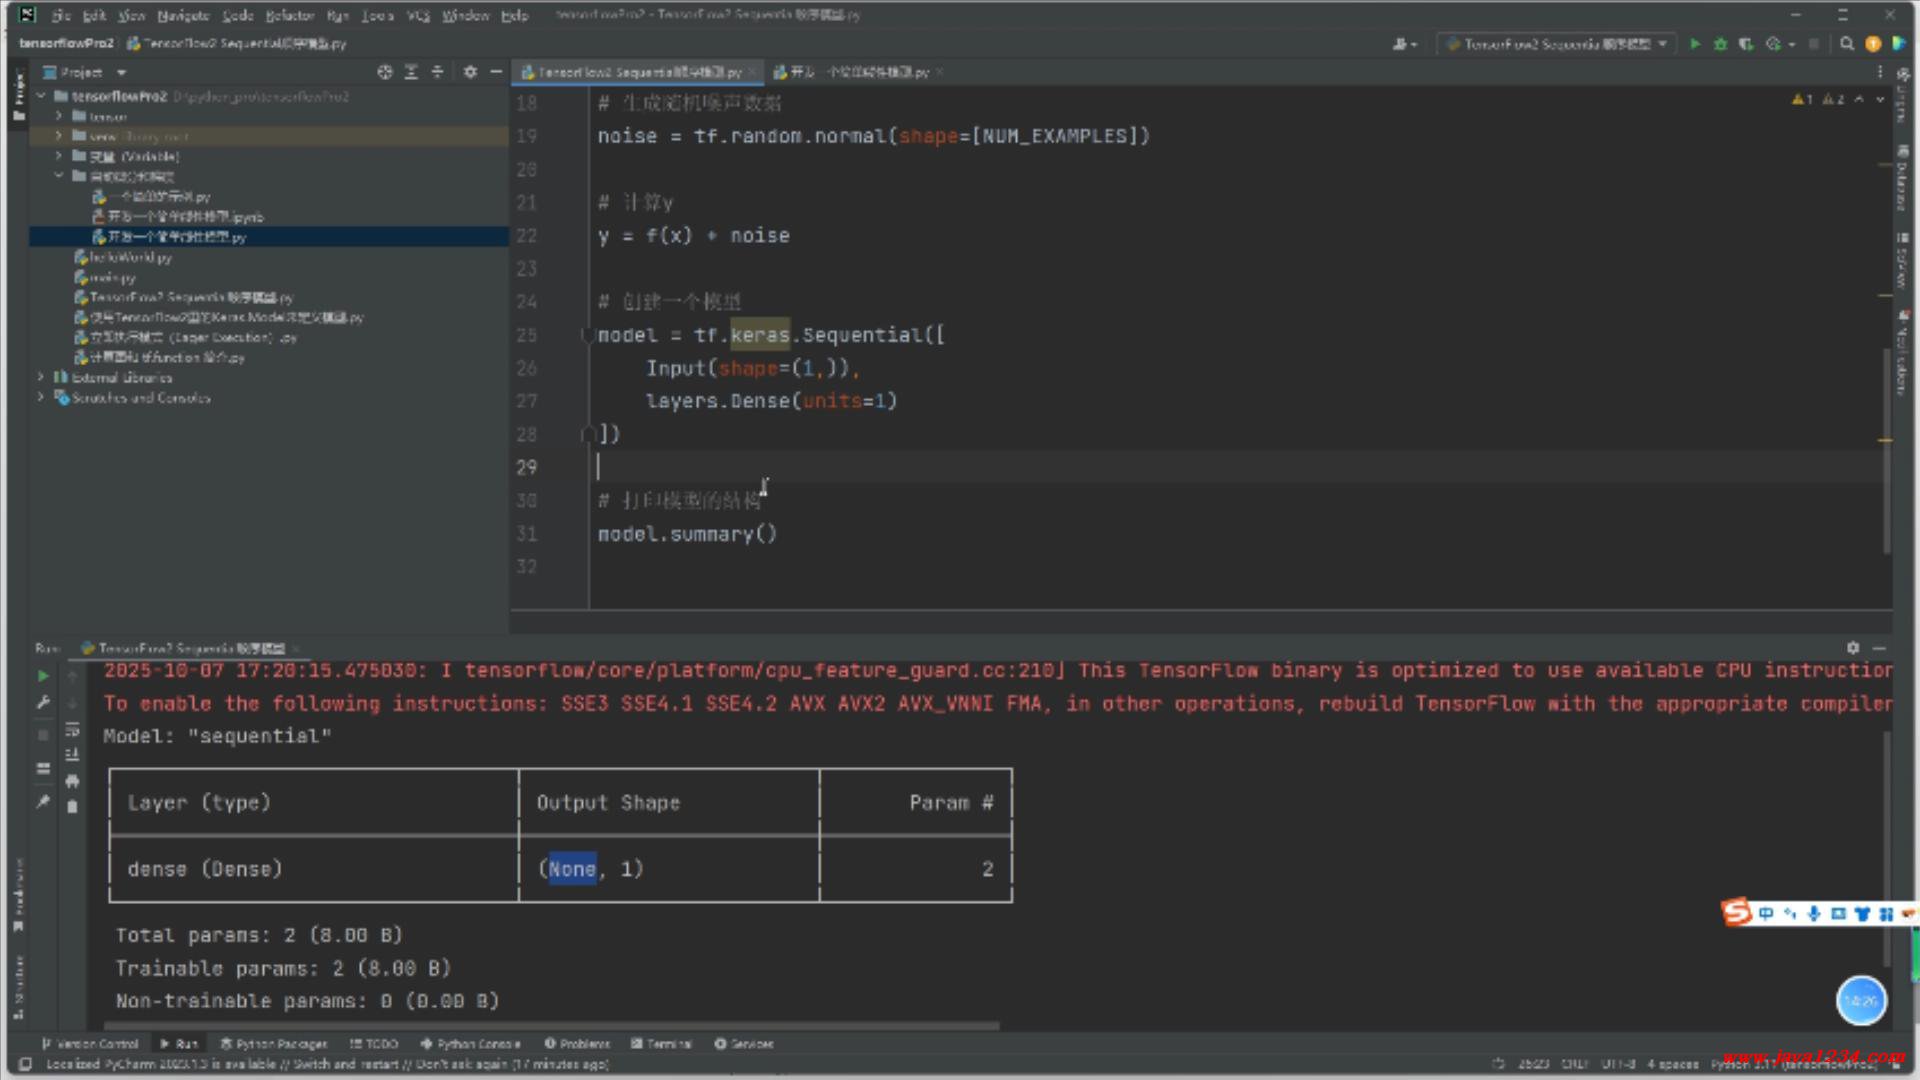Image resolution: width=1920 pixels, height=1080 pixels.
Task: Select opened file via the Project panel target icon
Action: click(385, 72)
